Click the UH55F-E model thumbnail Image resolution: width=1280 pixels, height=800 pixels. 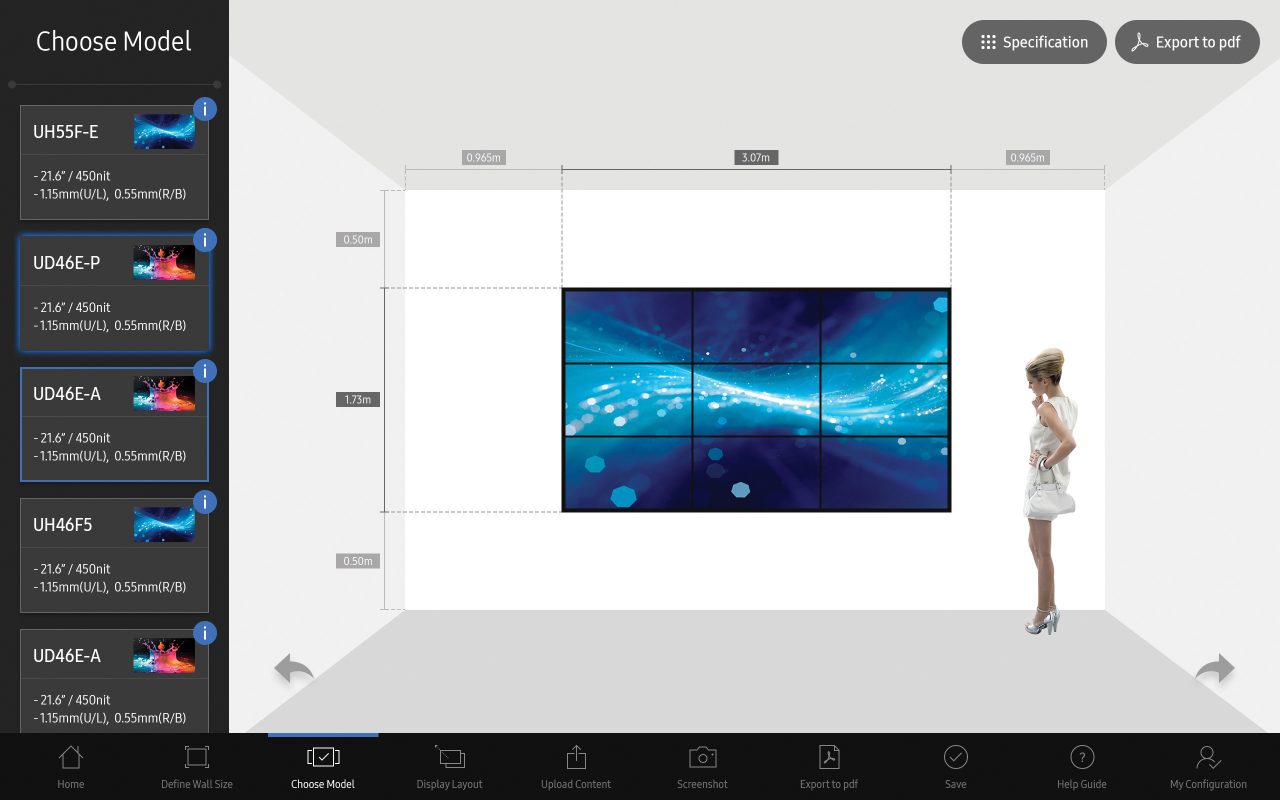pyautogui.click(x=164, y=131)
